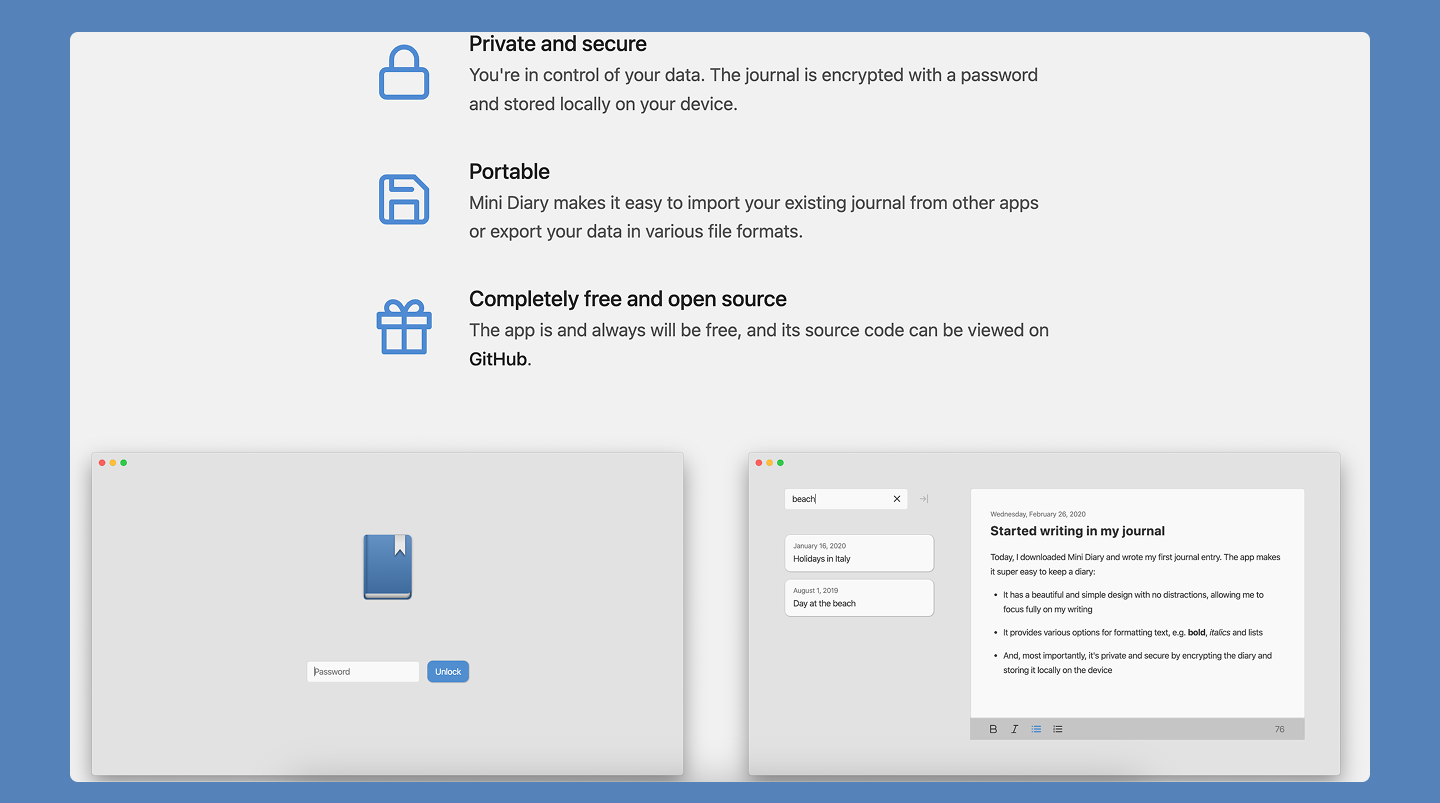This screenshot has width=1440, height=803.
Task: Toggle bold formatting in the editor toolbar
Action: 993,729
